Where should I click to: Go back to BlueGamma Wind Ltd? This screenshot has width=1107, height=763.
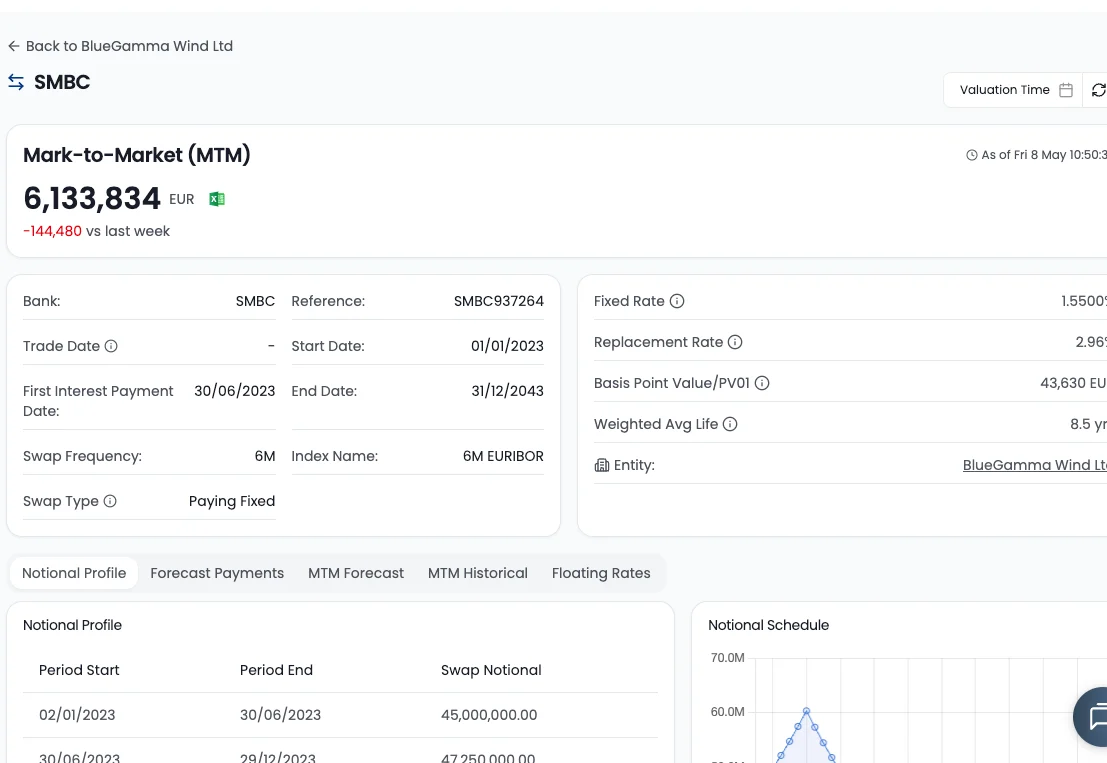click(120, 46)
